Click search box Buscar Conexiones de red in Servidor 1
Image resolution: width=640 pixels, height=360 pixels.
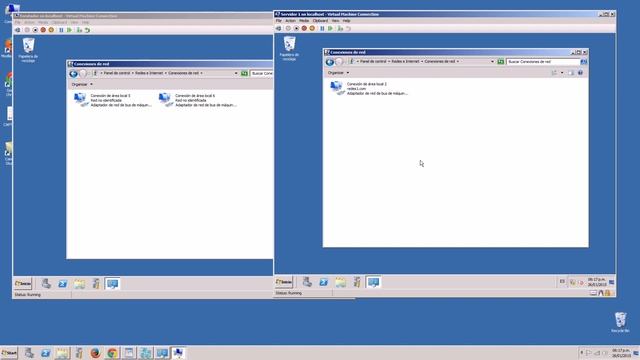(543, 62)
